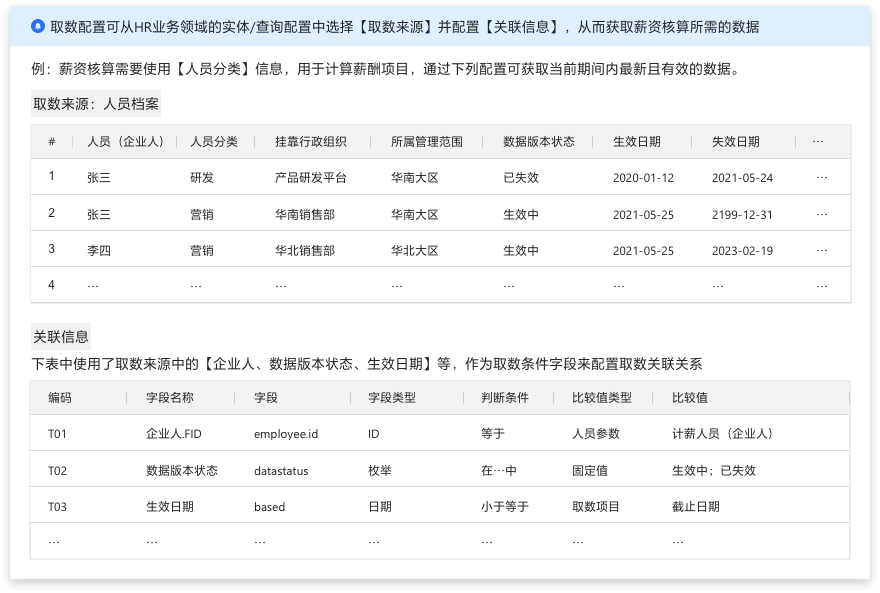
Task: Click the blue info icon in top banner
Action: click(x=38, y=27)
